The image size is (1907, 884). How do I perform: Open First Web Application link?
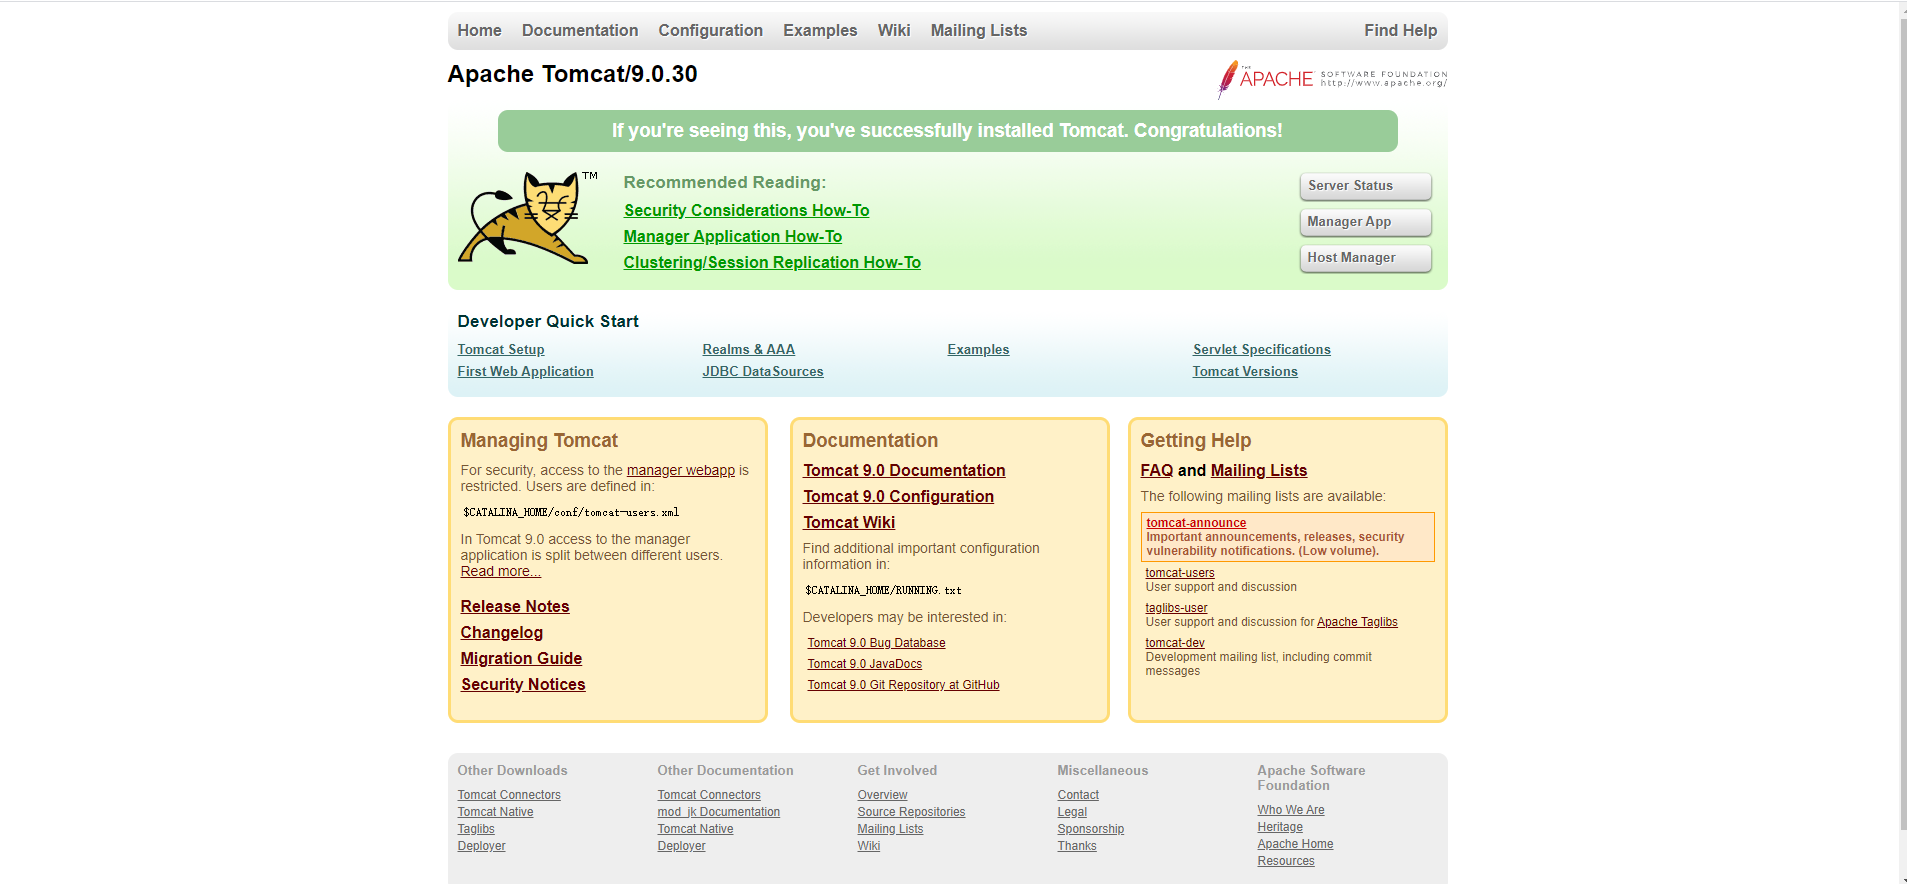tap(525, 371)
